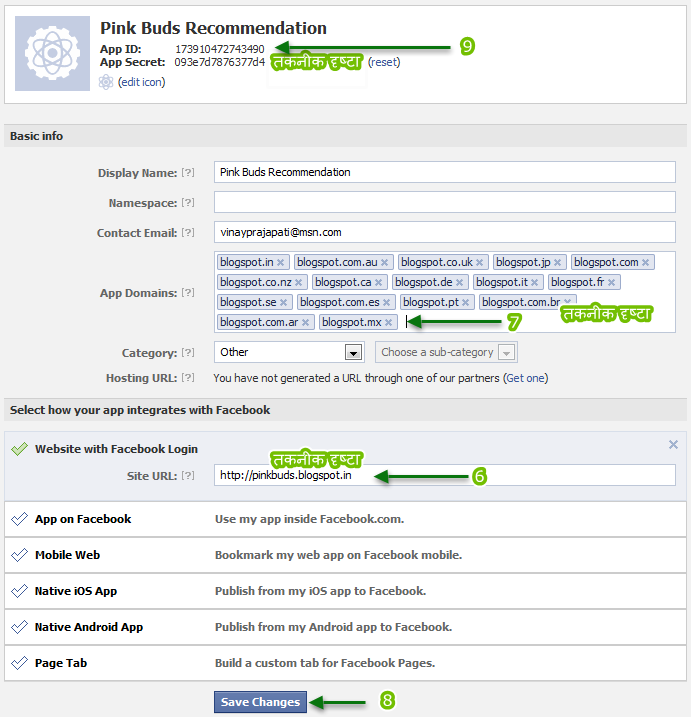Enable the Page Tab checkmark
This screenshot has width=691, height=717.
(19, 663)
